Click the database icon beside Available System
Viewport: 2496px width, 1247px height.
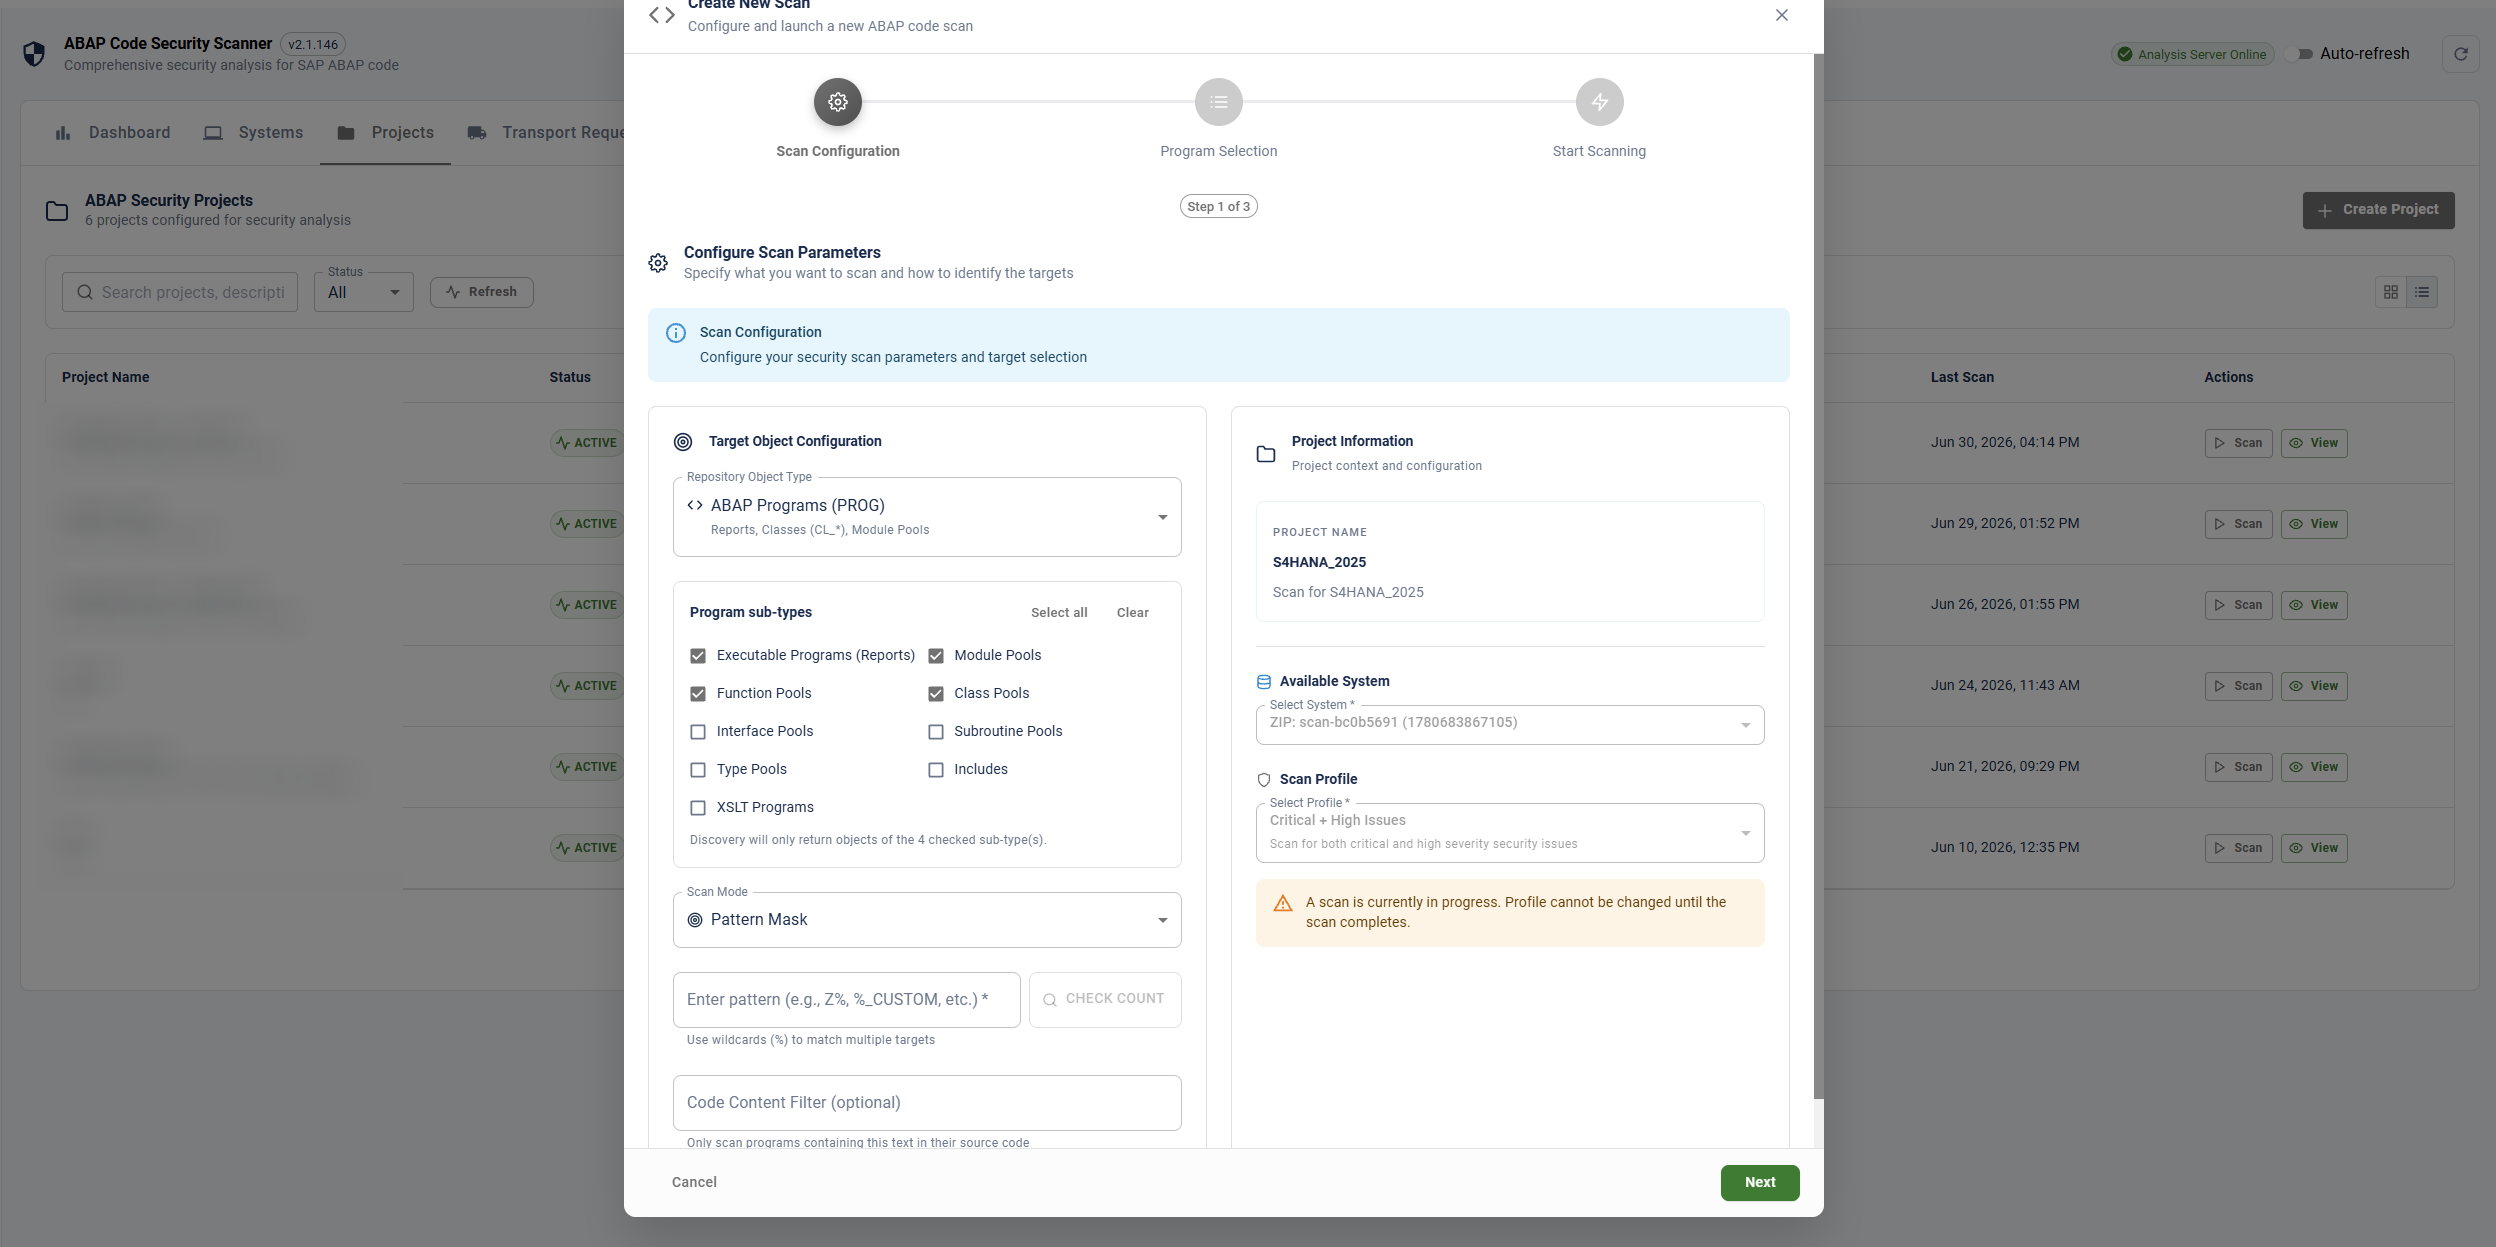[x=1264, y=682]
